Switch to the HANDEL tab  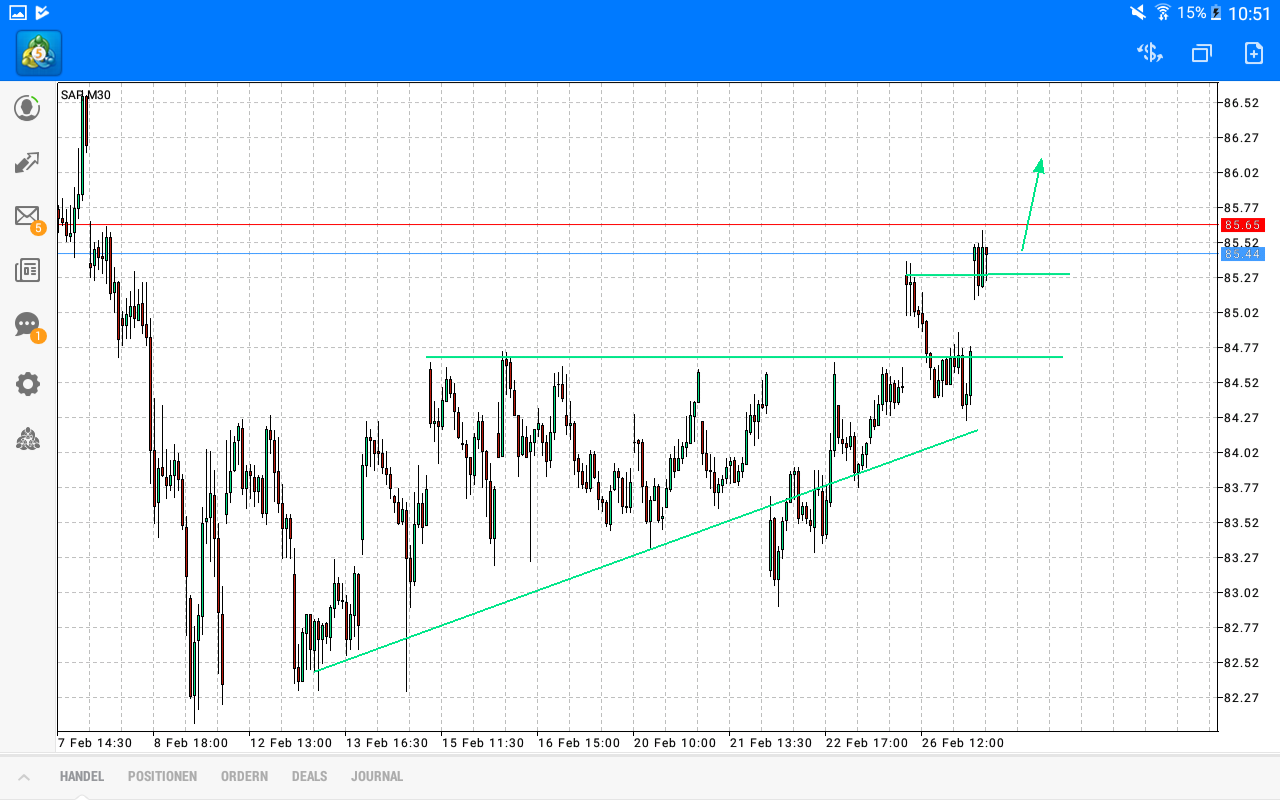point(81,776)
